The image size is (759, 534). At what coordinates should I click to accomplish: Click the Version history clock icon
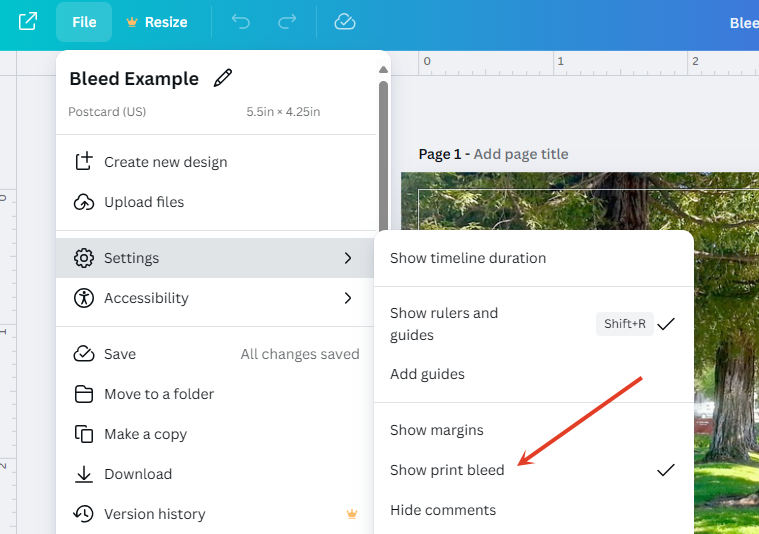tap(84, 514)
